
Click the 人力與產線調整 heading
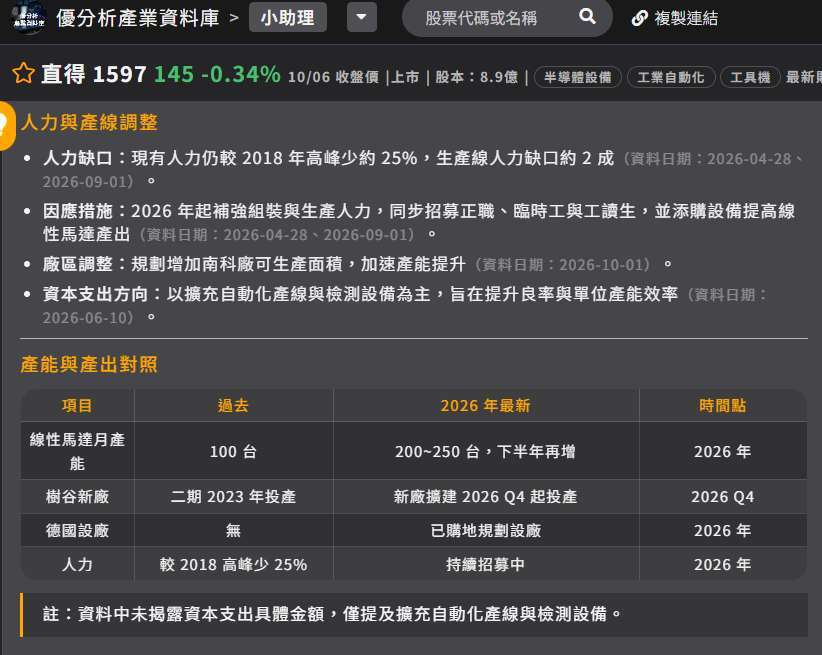tap(90, 122)
